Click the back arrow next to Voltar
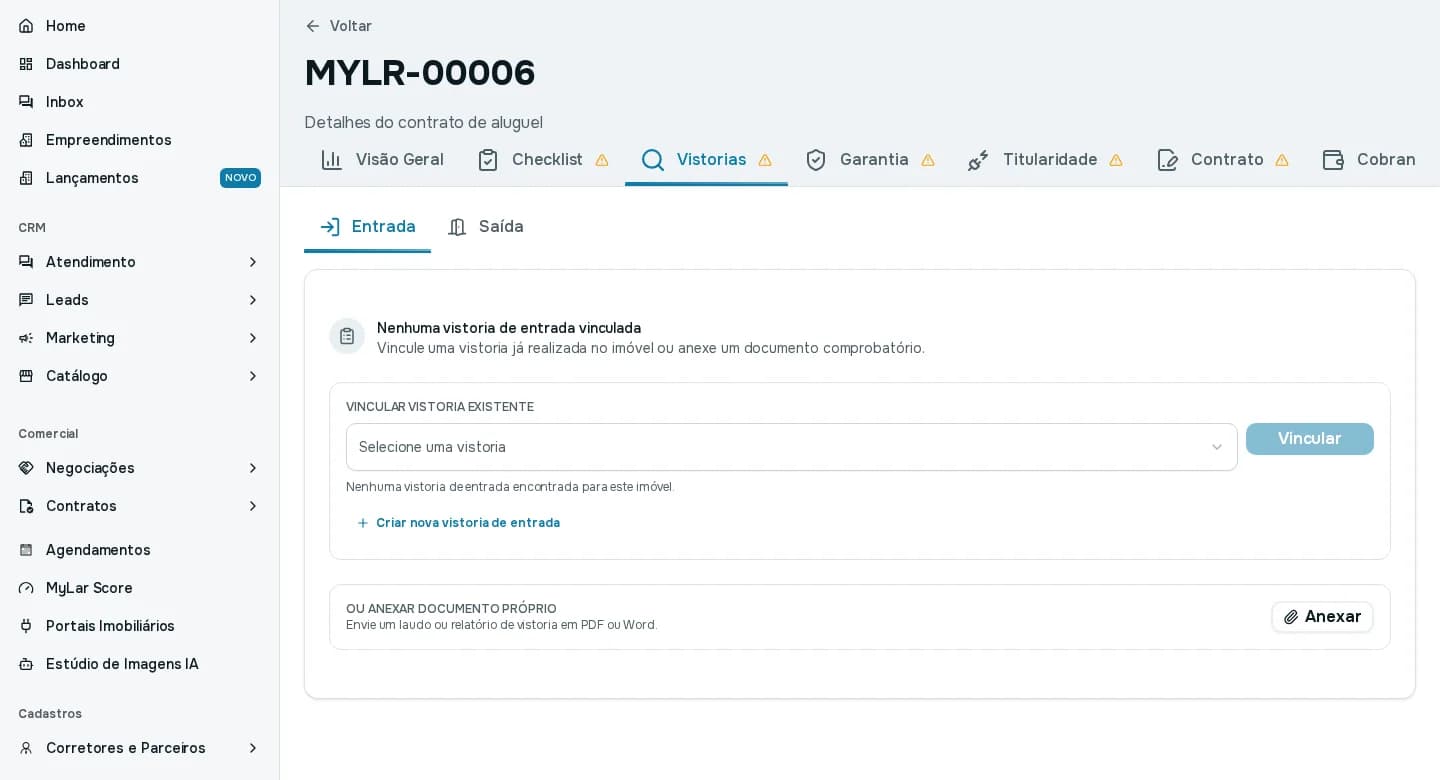The height and width of the screenshot is (780, 1440). (x=313, y=26)
